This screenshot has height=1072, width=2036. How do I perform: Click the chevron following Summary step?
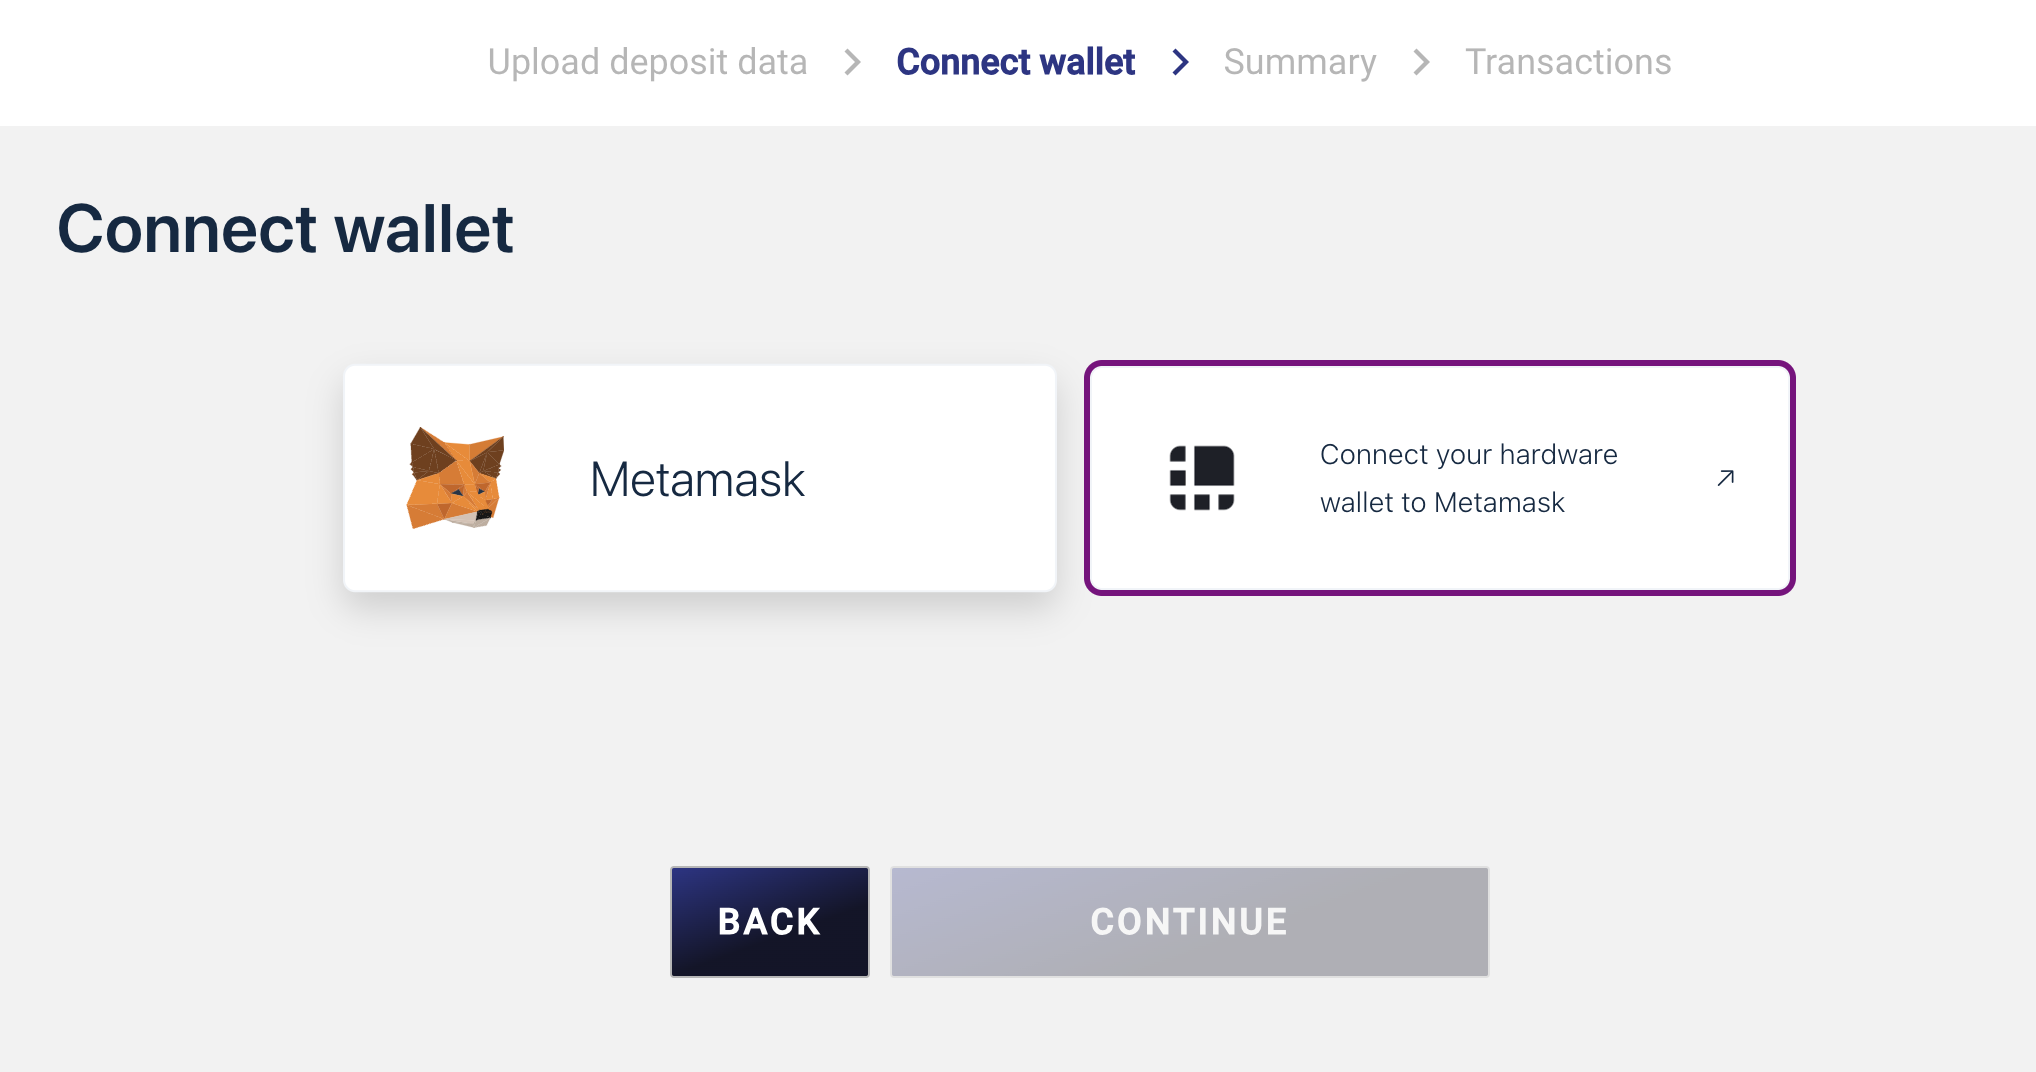coord(1421,62)
